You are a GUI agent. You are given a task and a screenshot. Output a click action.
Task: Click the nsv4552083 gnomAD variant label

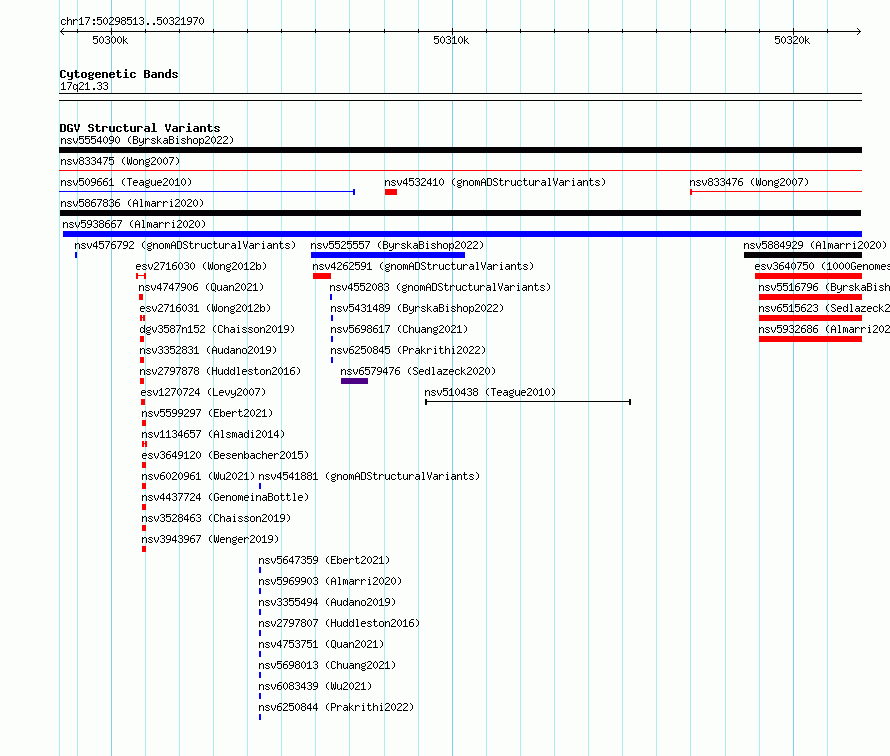(440, 287)
